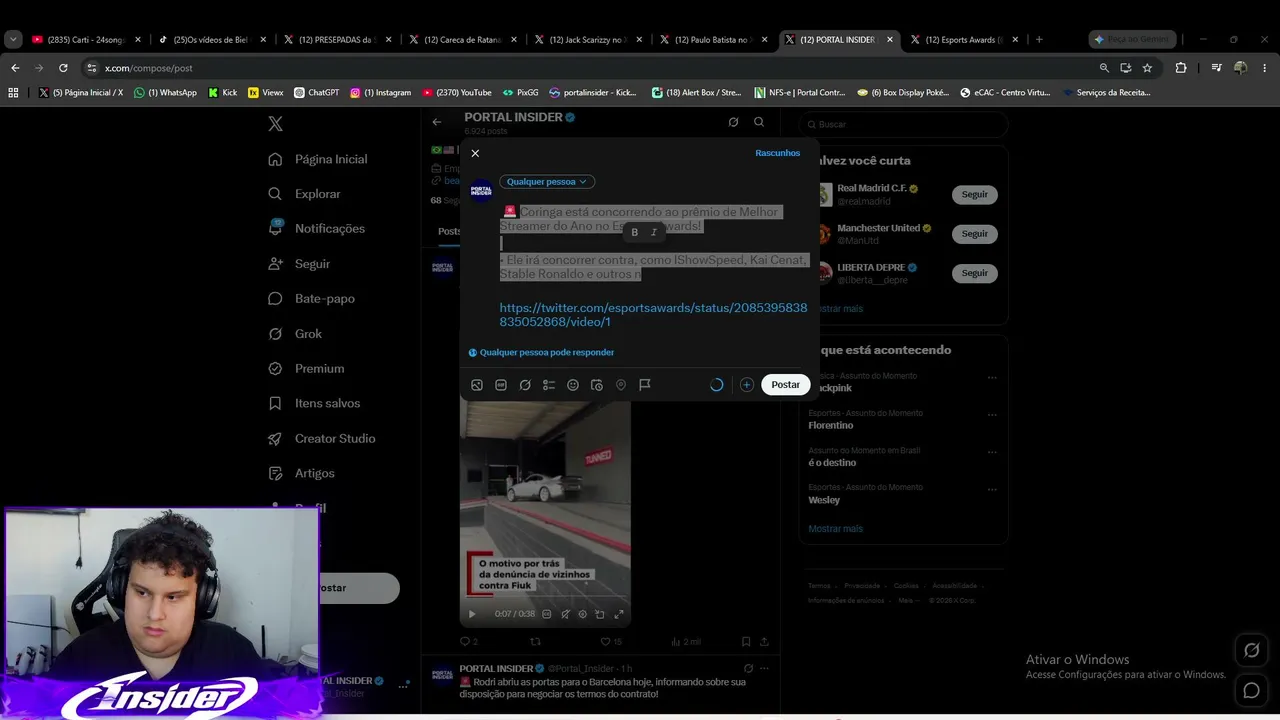1280x720 pixels.
Task: Open a new browser tab
Action: click(1039, 40)
